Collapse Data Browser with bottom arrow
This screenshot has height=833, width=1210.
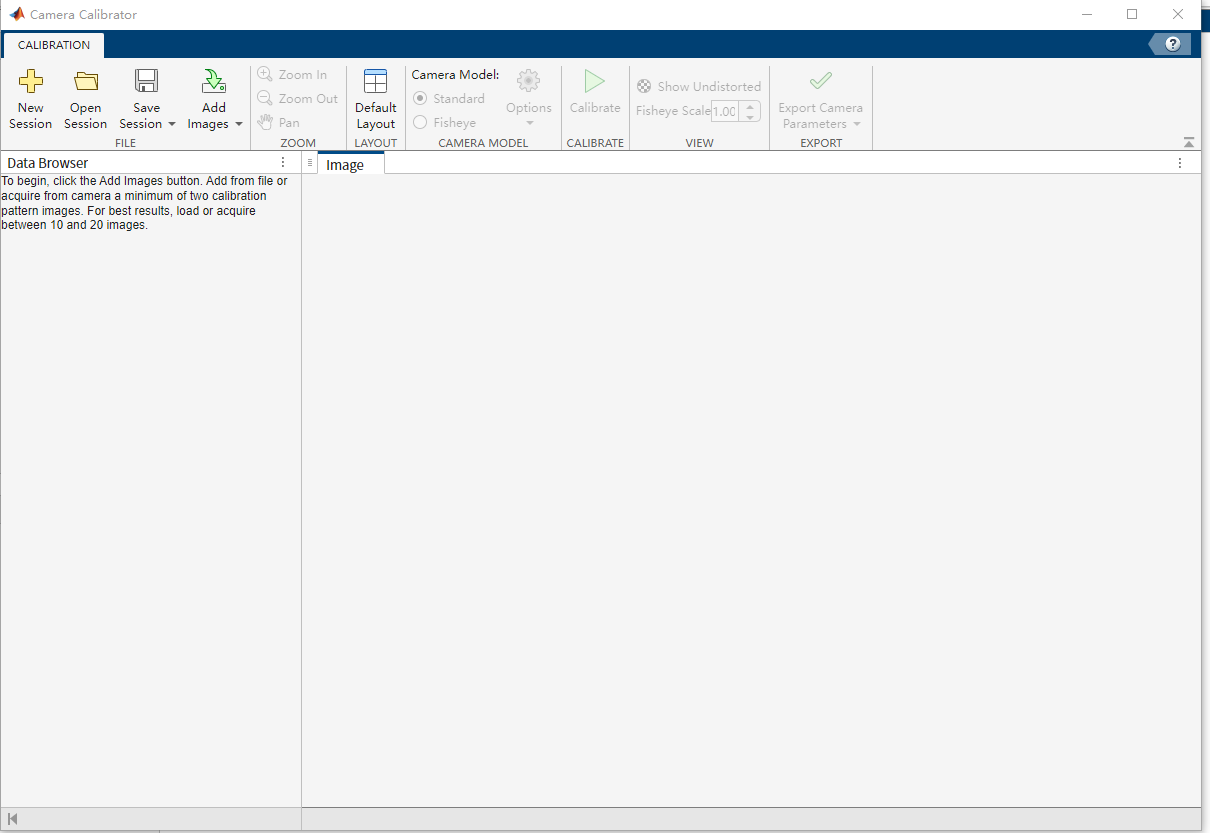pyautogui.click(x=12, y=819)
